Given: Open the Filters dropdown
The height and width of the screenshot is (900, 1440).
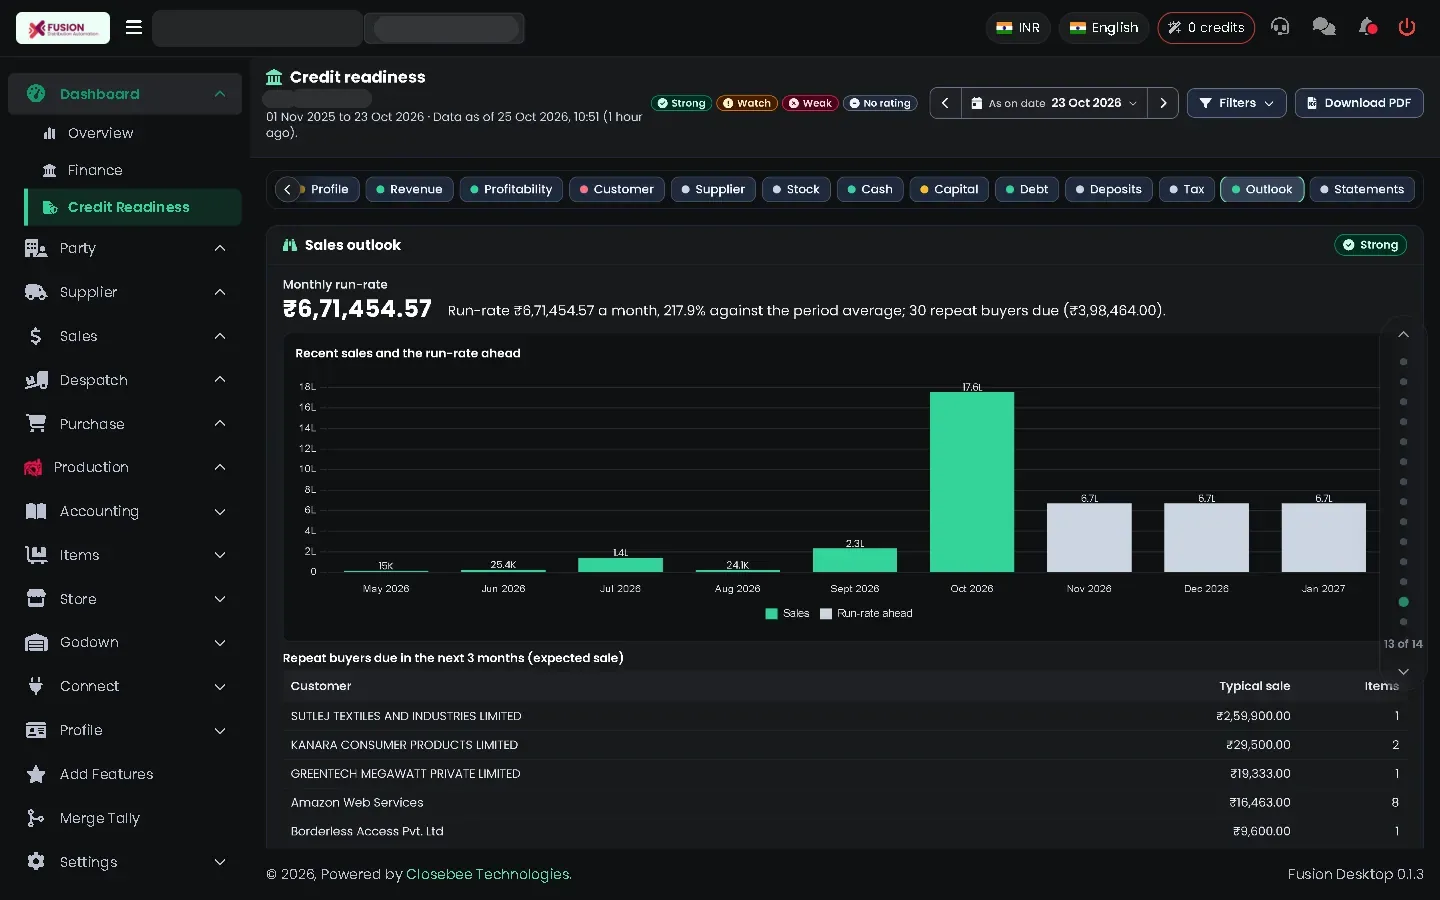Looking at the screenshot, I should (x=1236, y=103).
